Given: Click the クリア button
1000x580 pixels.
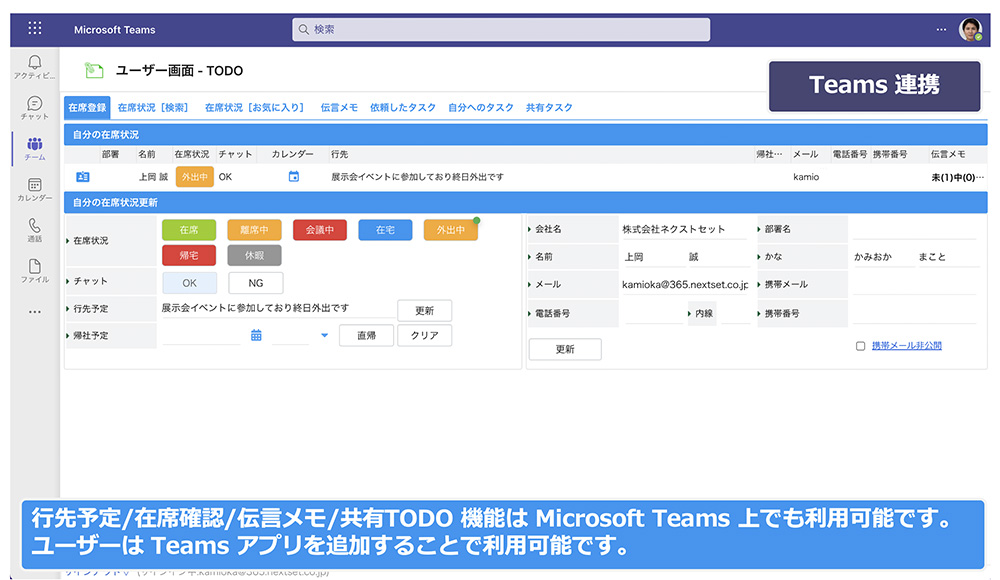Looking at the screenshot, I should [424, 335].
